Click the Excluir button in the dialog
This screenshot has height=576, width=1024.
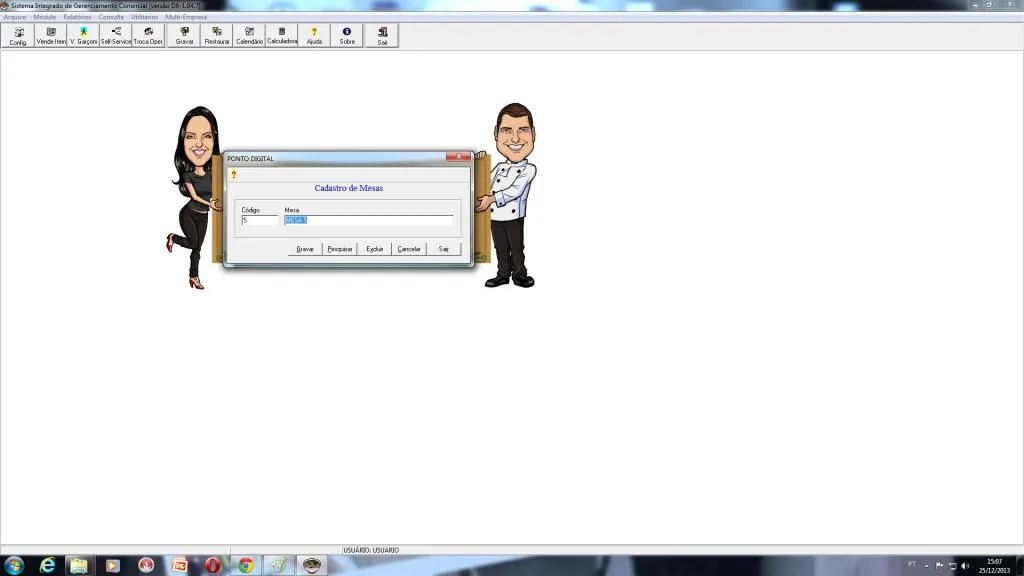coord(374,249)
